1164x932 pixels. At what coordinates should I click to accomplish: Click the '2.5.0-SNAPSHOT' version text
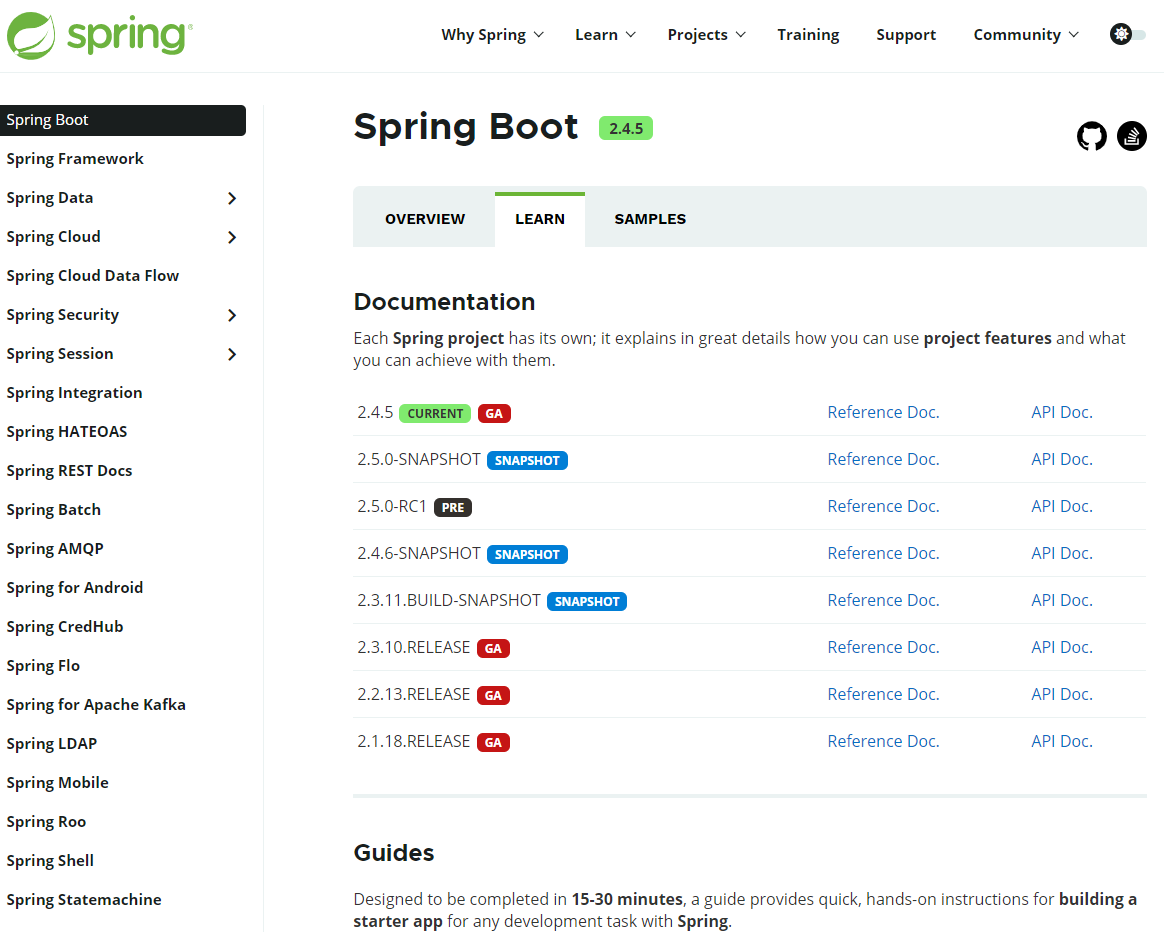(x=419, y=460)
